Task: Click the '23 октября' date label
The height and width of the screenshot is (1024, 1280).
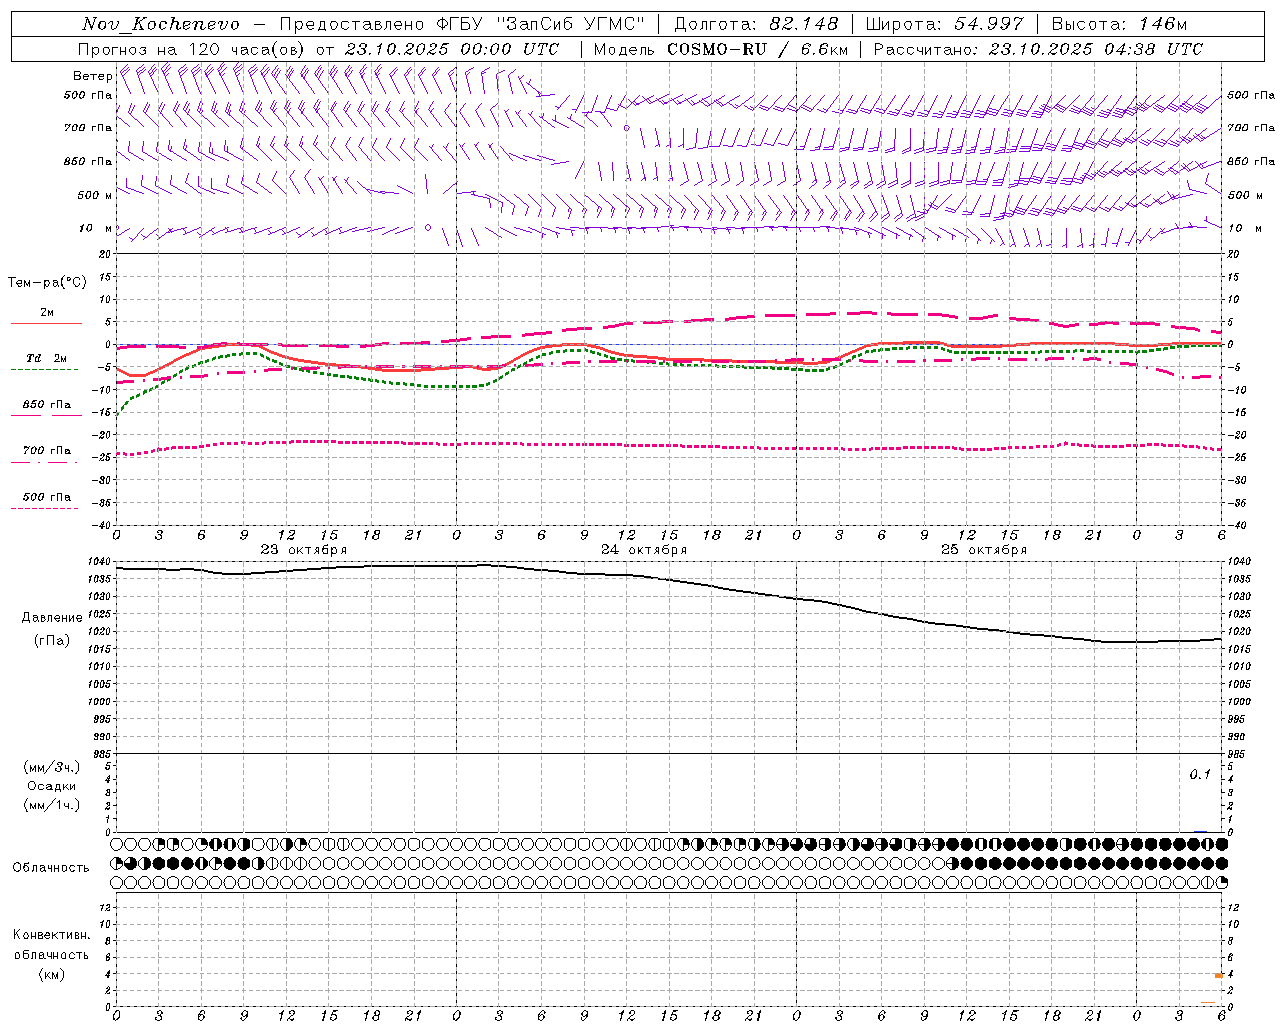Action: pyautogui.click(x=304, y=550)
